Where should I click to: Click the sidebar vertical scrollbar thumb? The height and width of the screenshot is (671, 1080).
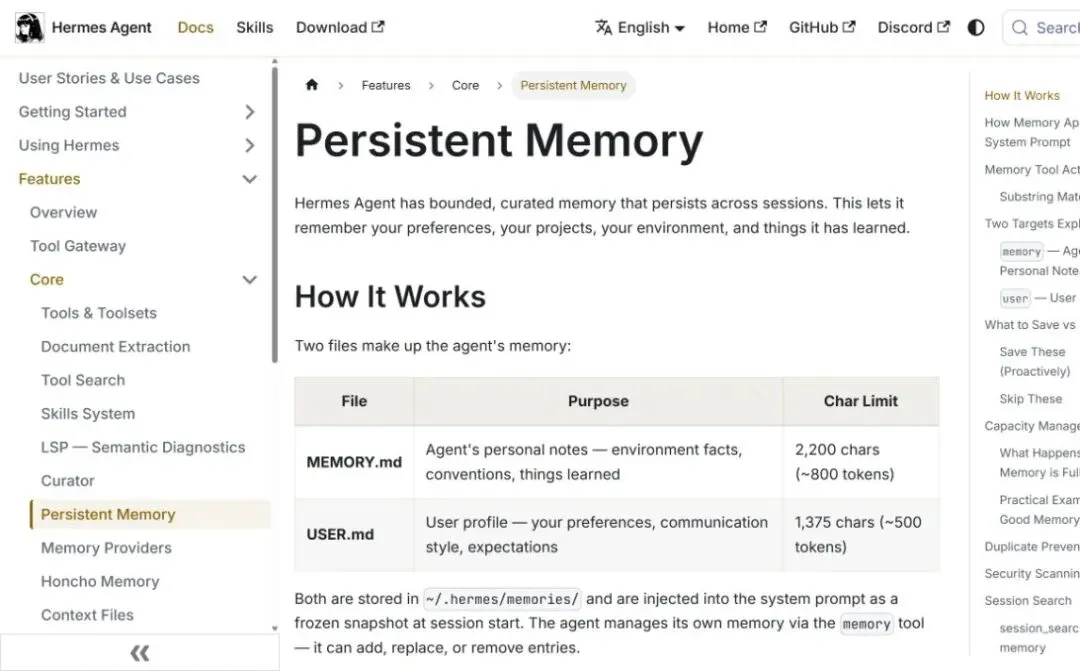click(275, 214)
